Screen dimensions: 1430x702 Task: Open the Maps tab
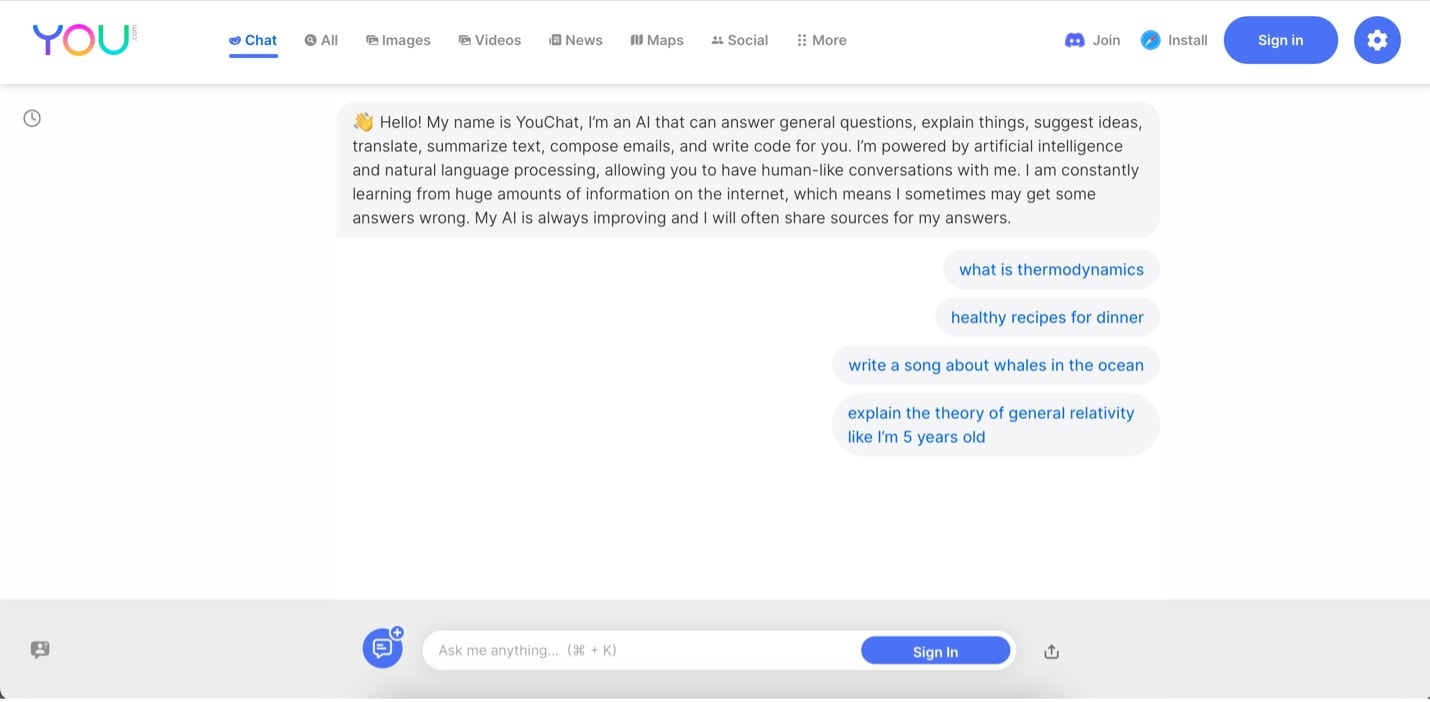(x=657, y=40)
